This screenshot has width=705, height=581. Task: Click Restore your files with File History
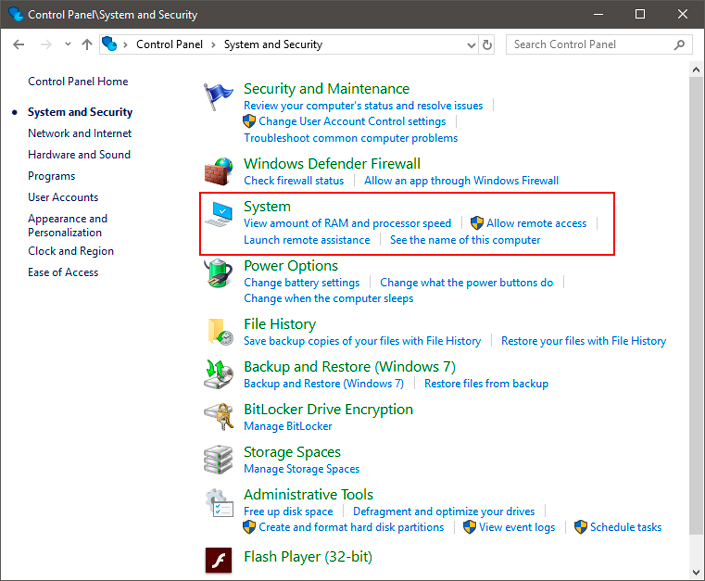584,341
